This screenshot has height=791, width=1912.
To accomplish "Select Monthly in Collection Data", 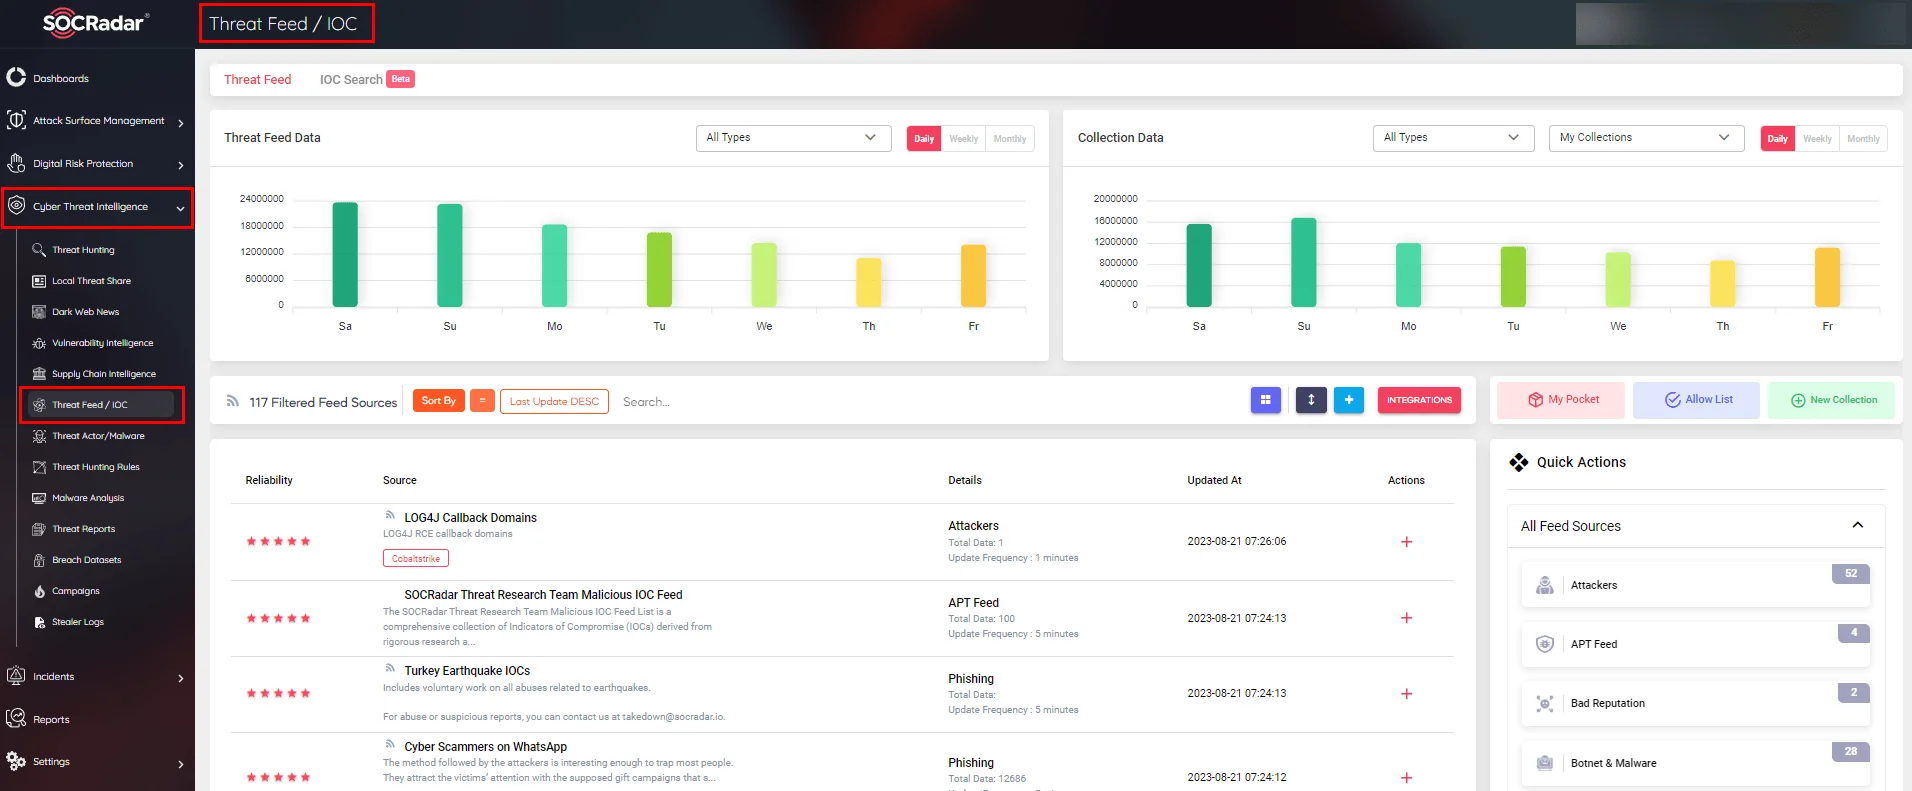I will click(x=1863, y=139).
